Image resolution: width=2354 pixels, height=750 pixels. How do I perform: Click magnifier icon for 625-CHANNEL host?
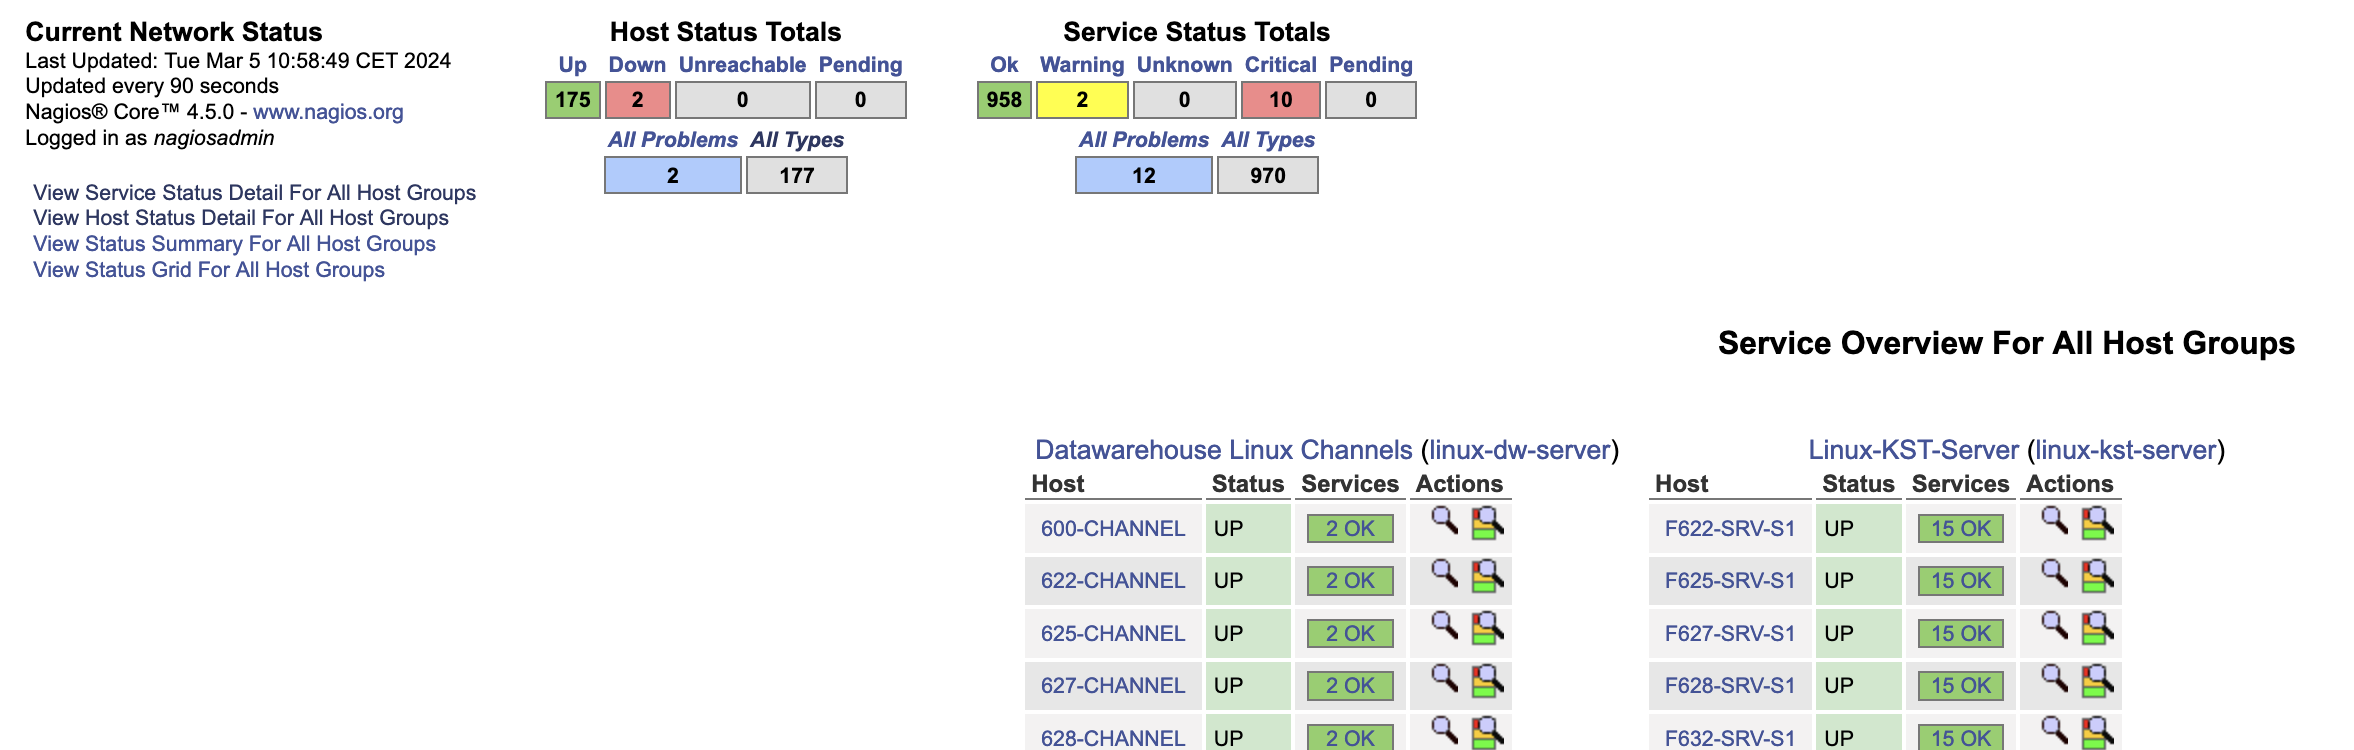pos(1444,626)
